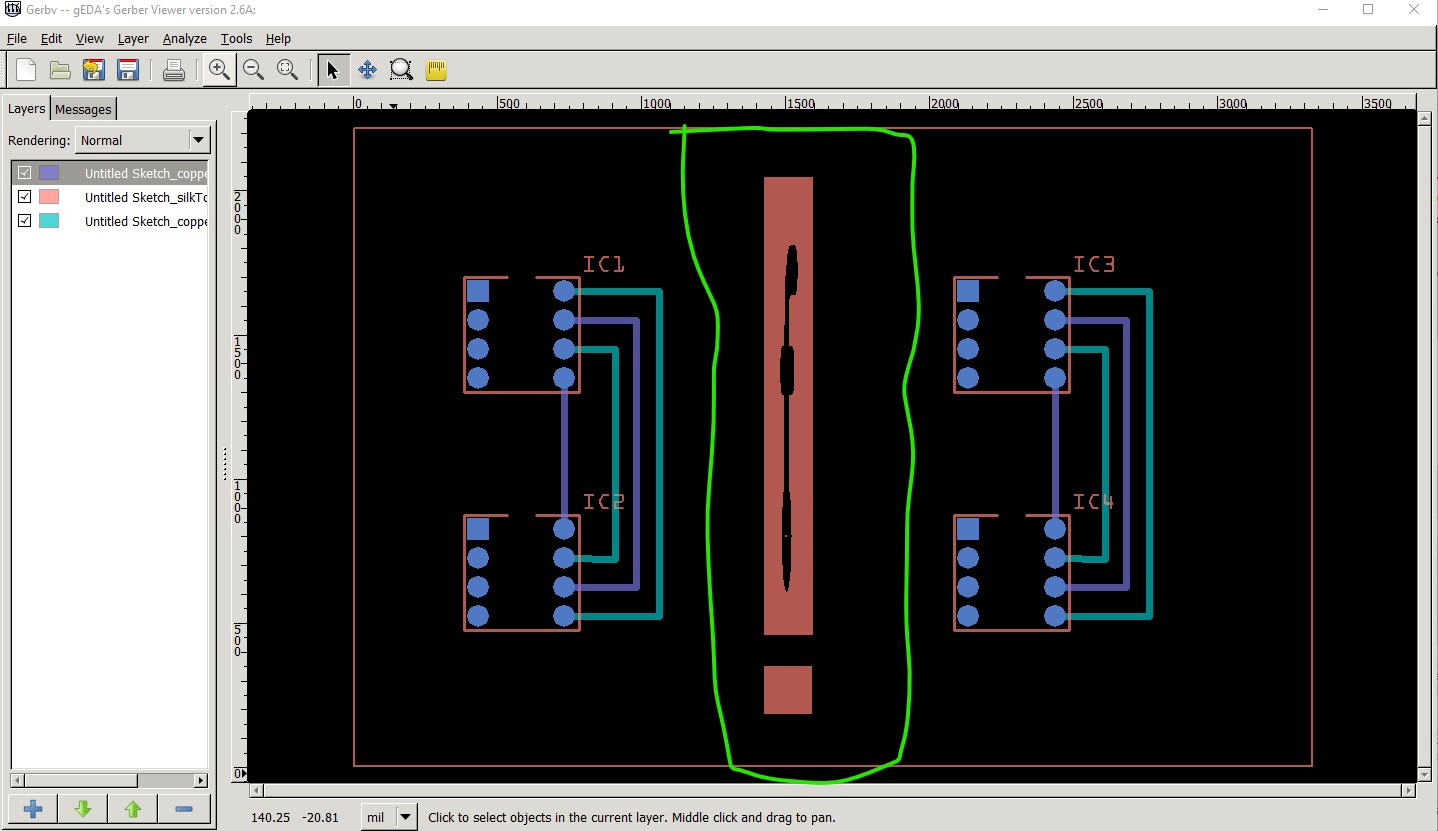Image resolution: width=1438 pixels, height=831 pixels.
Task: Click the cyan color swatch of third layer
Action: pyautogui.click(x=49, y=221)
